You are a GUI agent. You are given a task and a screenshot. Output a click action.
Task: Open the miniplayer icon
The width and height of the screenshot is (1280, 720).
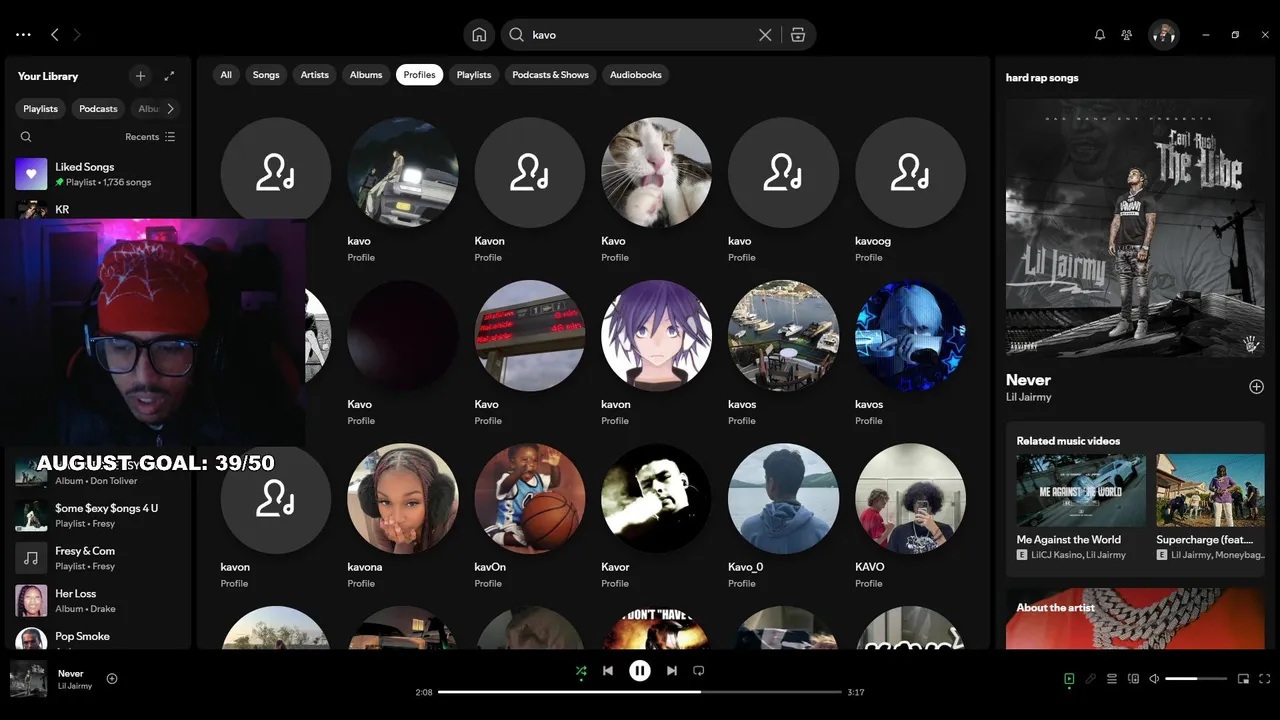1243,679
